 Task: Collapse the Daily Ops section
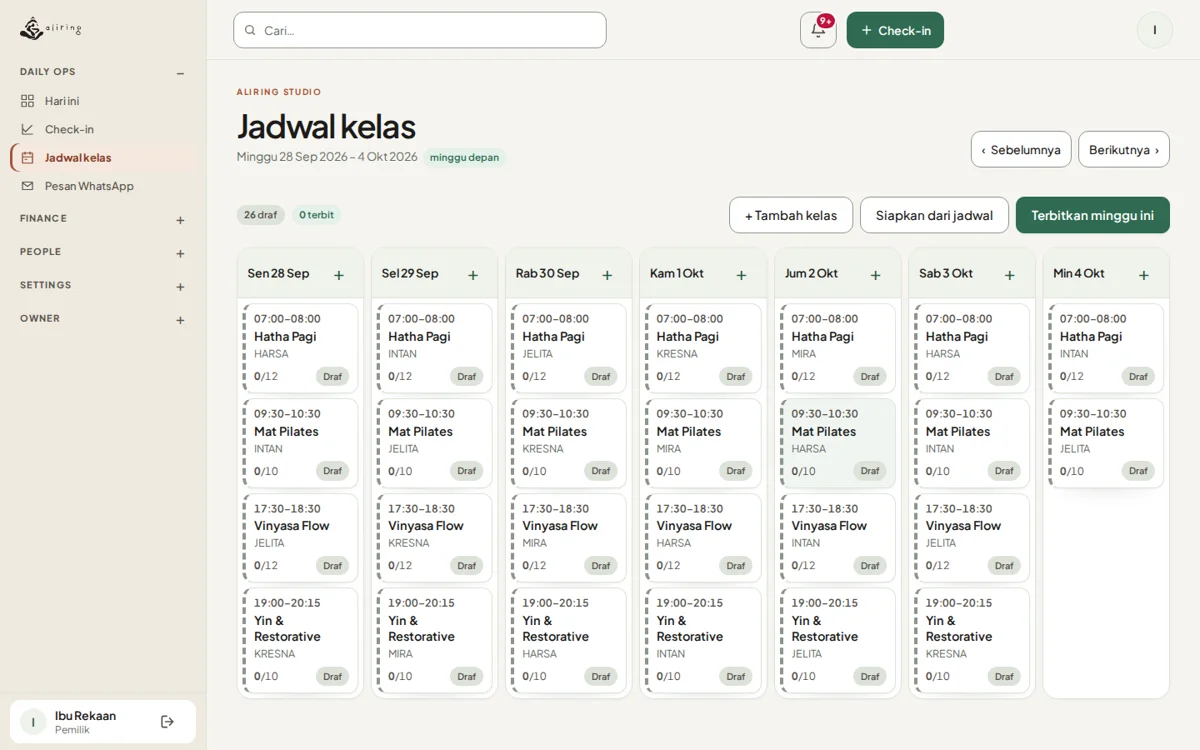pyautogui.click(x=181, y=73)
